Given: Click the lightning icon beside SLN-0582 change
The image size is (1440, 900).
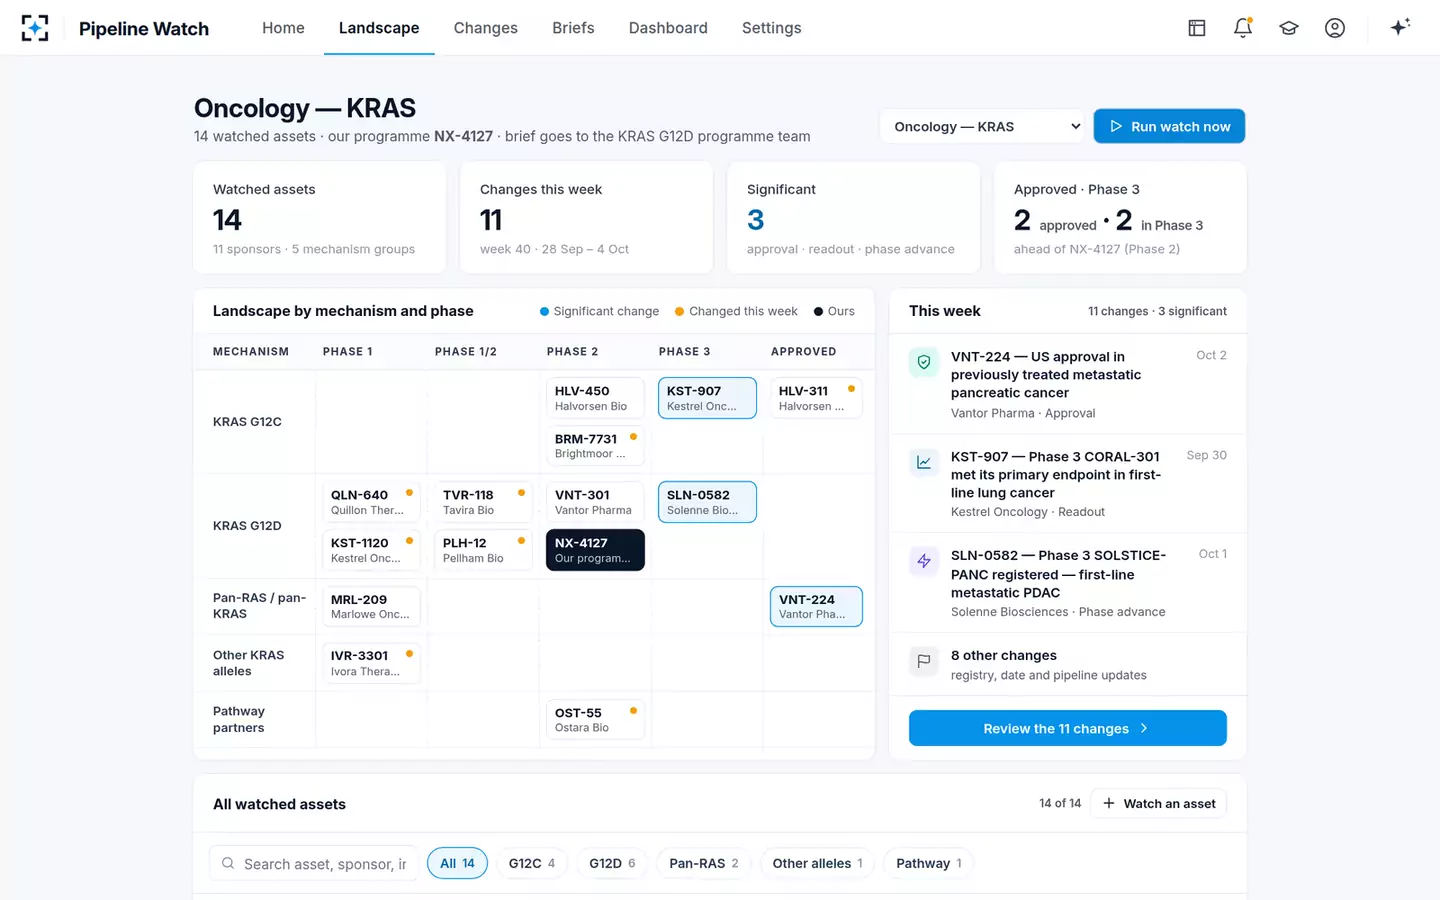Looking at the screenshot, I should coord(924,561).
